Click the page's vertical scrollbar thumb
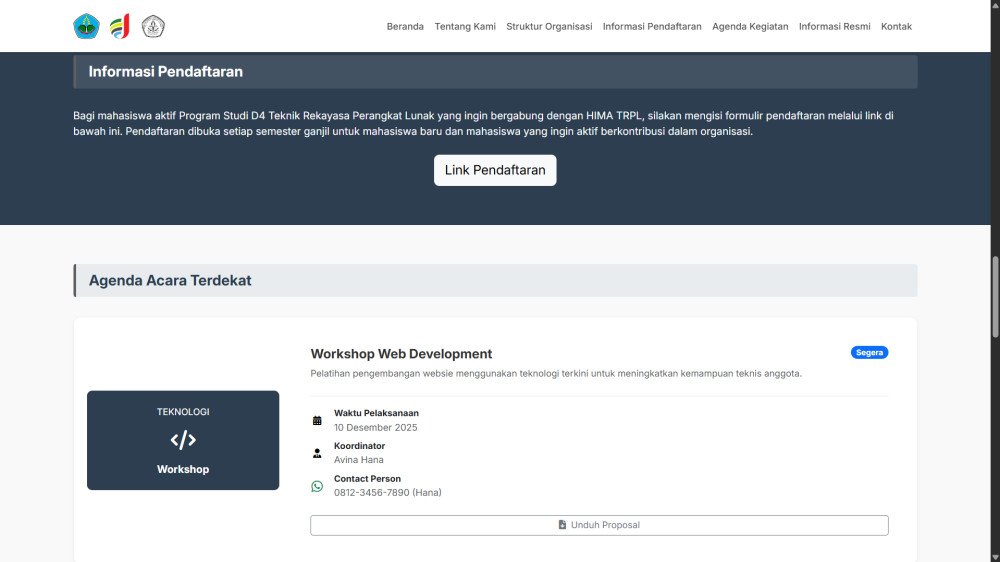 click(994, 297)
